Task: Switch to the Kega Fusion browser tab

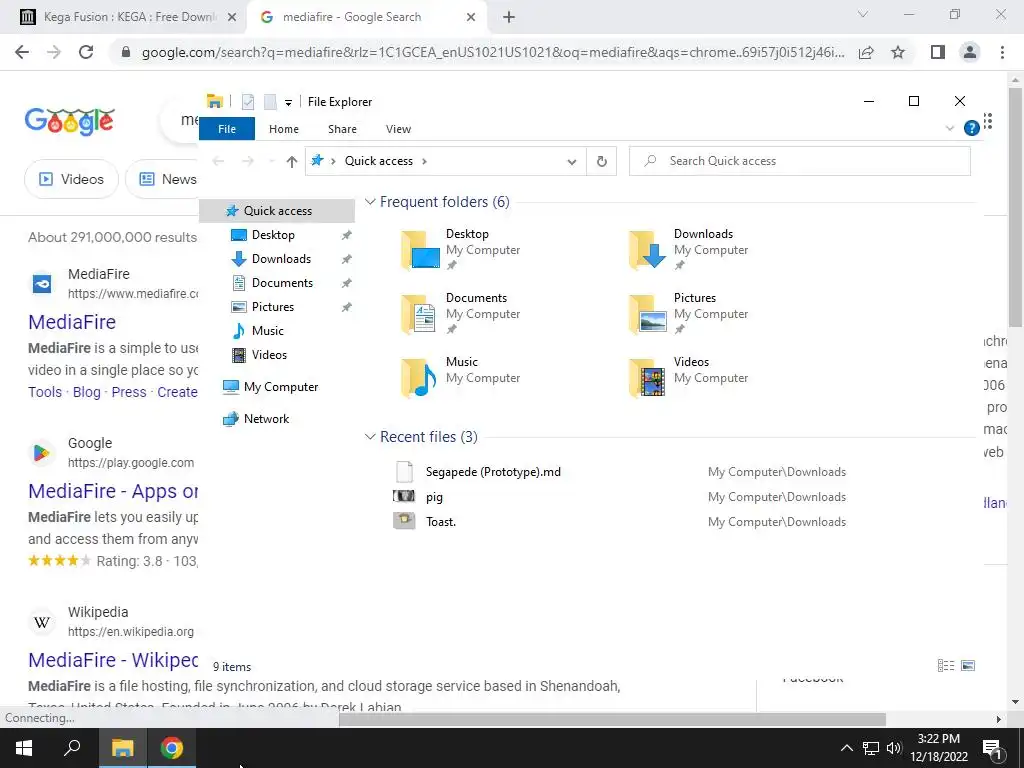Action: point(126,17)
